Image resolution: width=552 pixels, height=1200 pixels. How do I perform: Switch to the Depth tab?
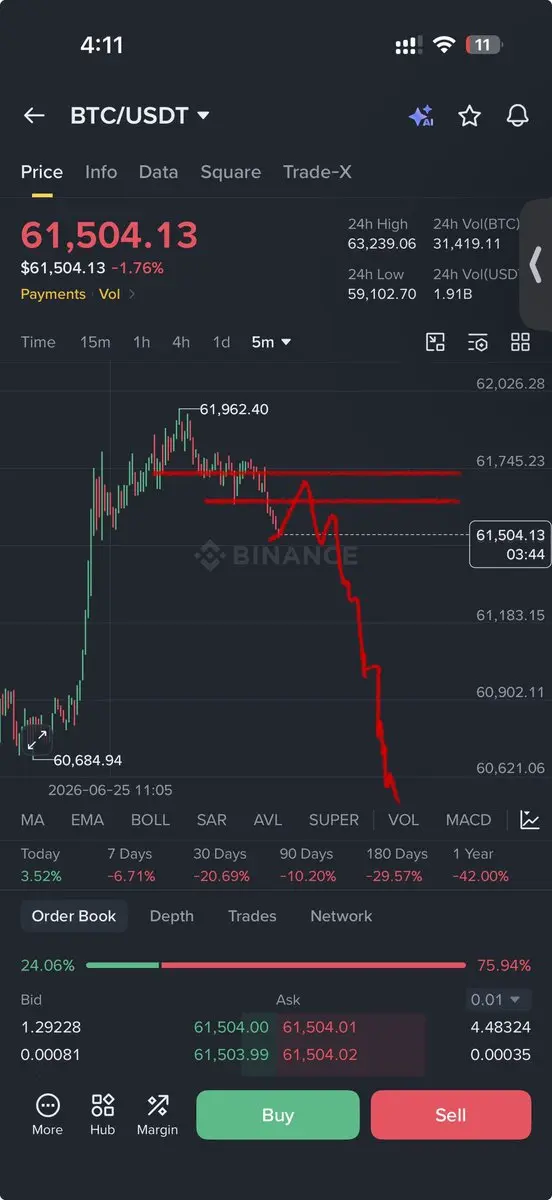click(172, 916)
